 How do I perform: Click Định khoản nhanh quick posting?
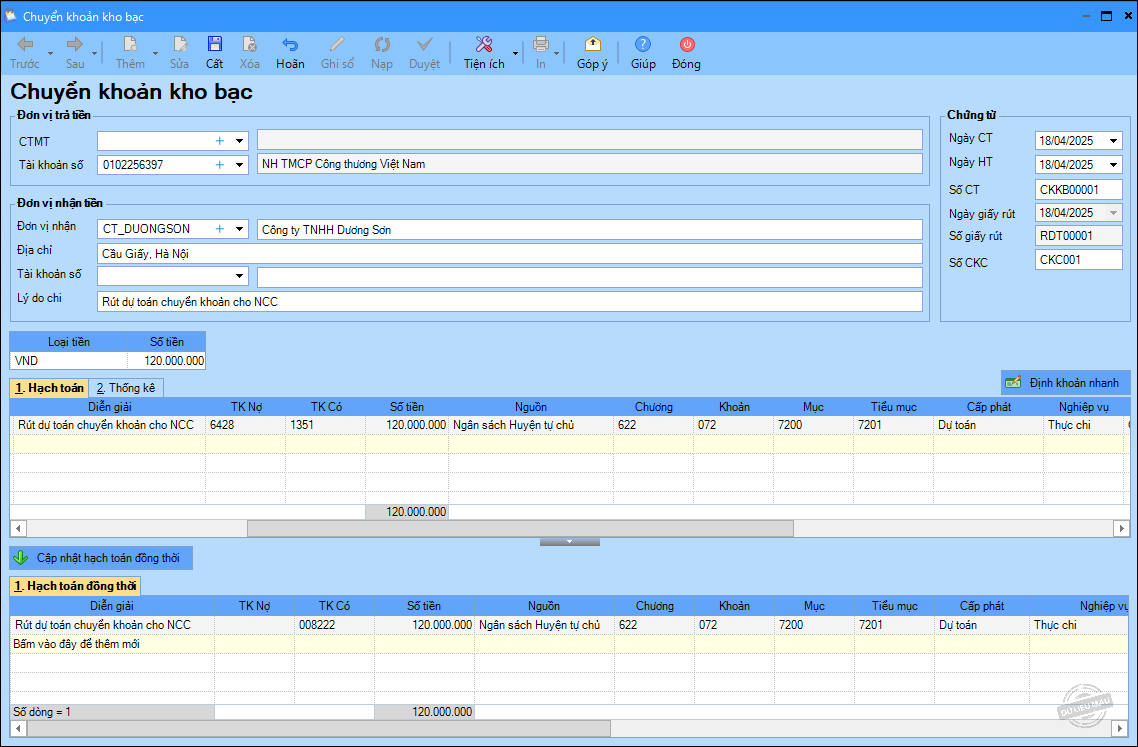click(x=1065, y=383)
